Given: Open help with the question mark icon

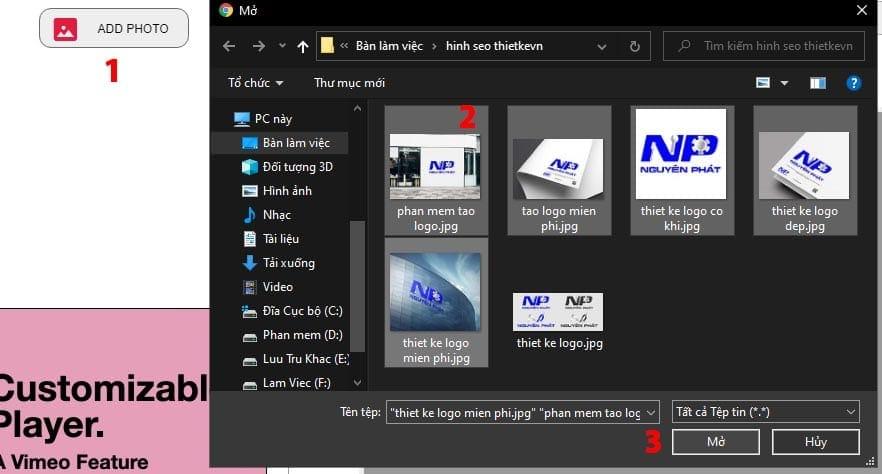Looking at the screenshot, I should [x=853, y=83].
